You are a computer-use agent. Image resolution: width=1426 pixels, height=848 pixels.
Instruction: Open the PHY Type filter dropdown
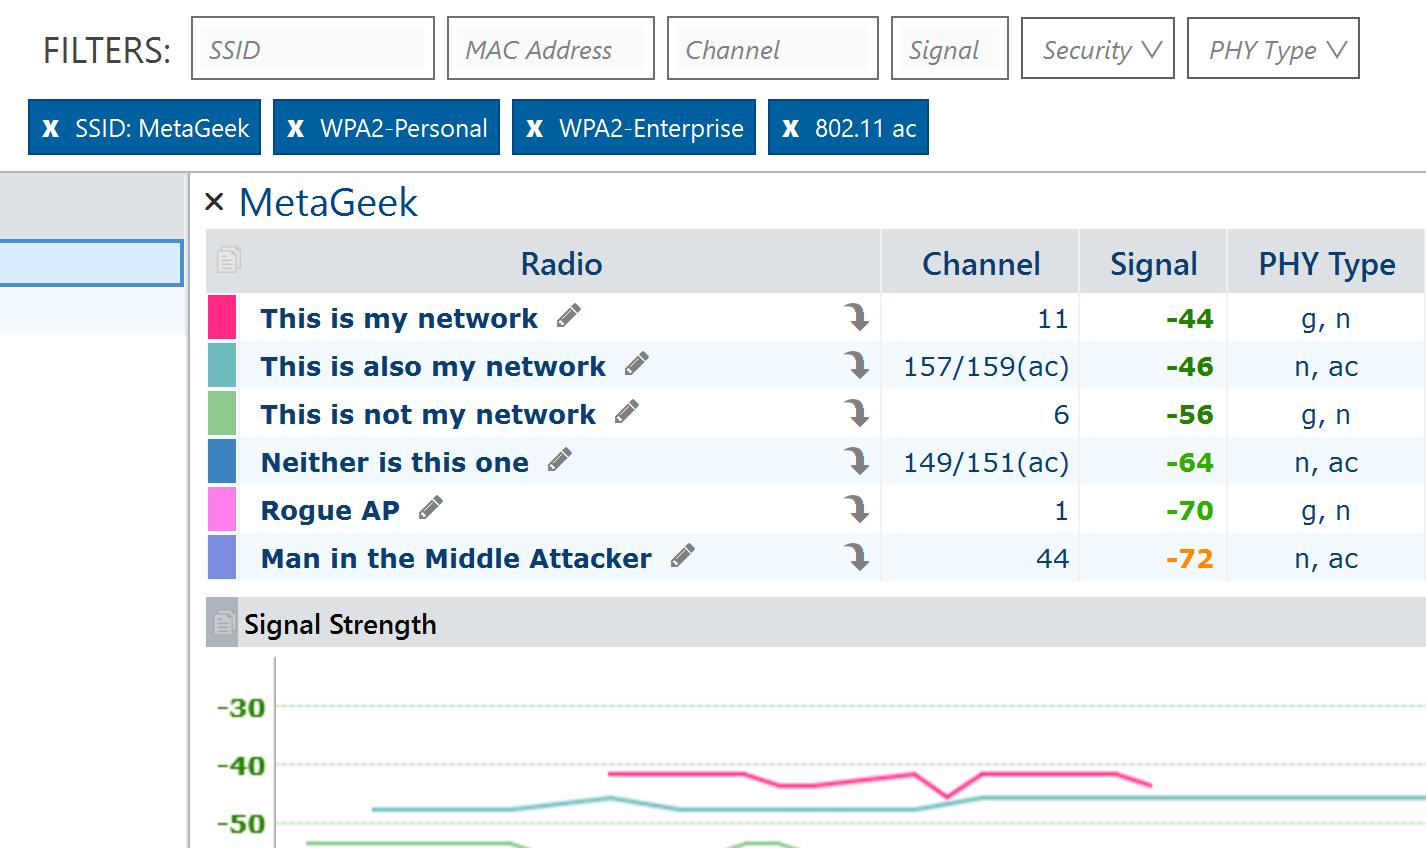[x=1273, y=48]
